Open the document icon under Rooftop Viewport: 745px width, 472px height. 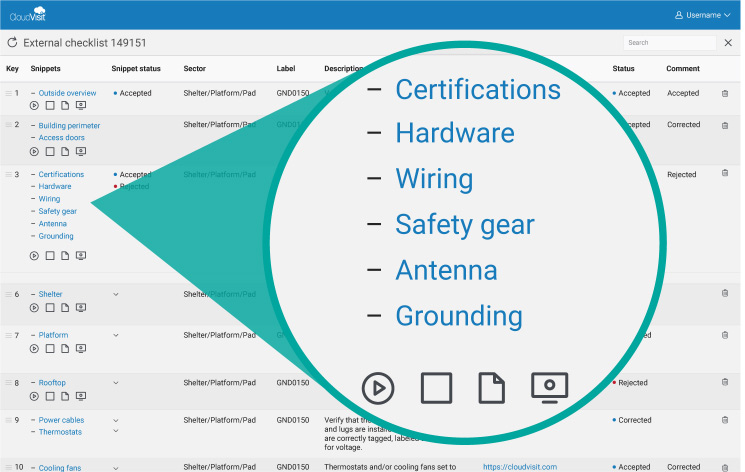(65, 396)
